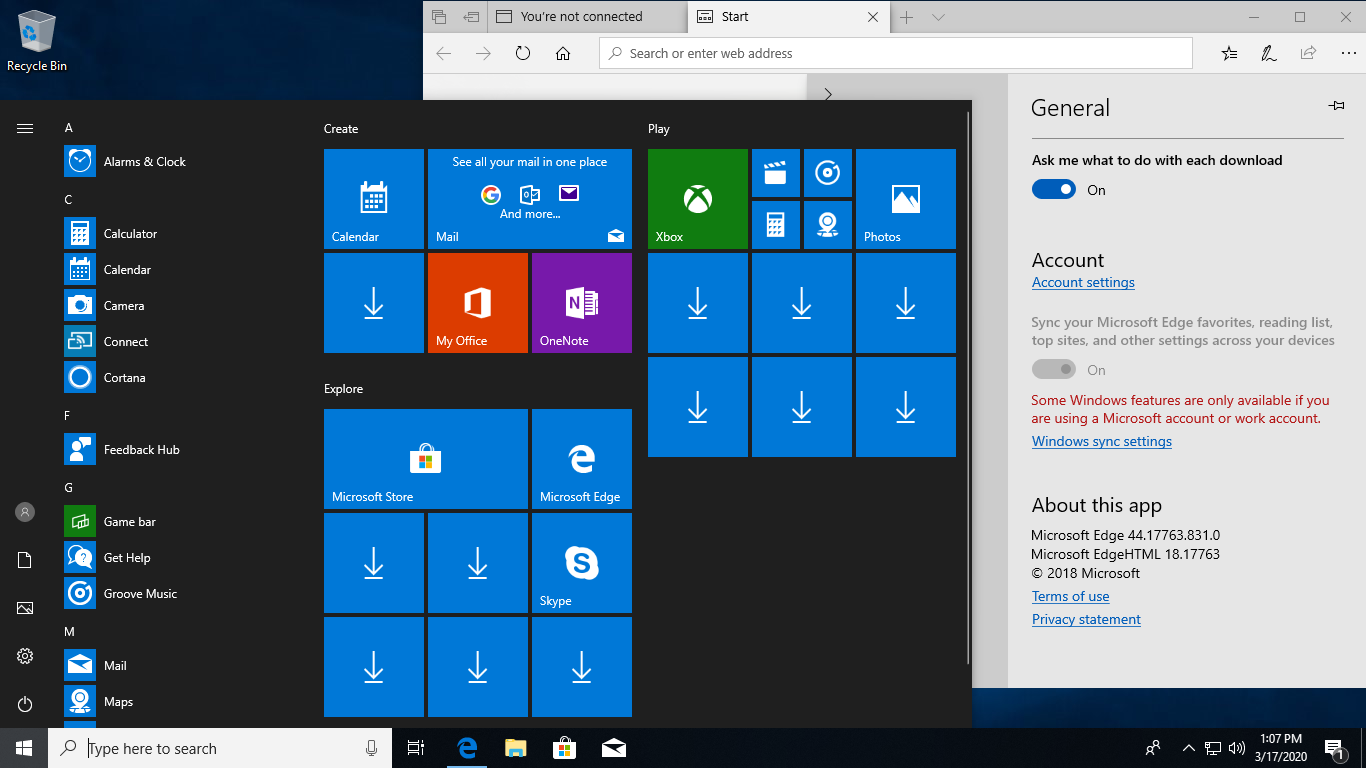Switch to the 'You're not connected' tab
The width and height of the screenshot is (1366, 768).
click(587, 17)
